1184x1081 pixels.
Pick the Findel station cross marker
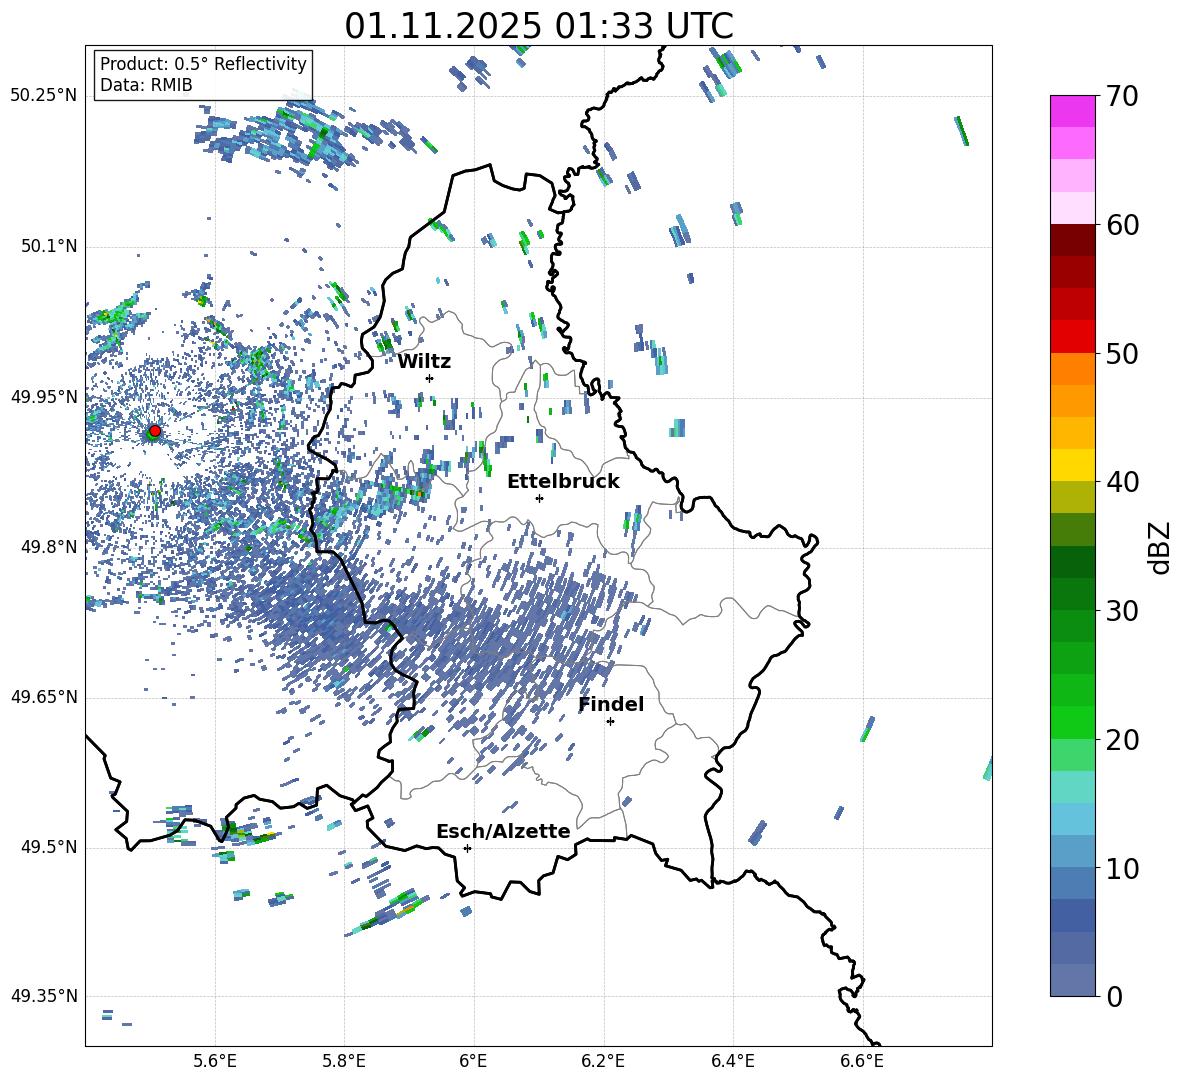[610, 721]
